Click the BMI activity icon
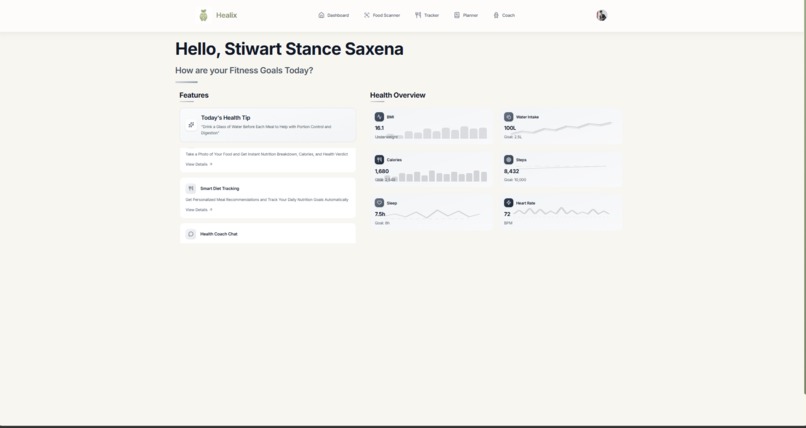806x428 pixels. pos(379,117)
